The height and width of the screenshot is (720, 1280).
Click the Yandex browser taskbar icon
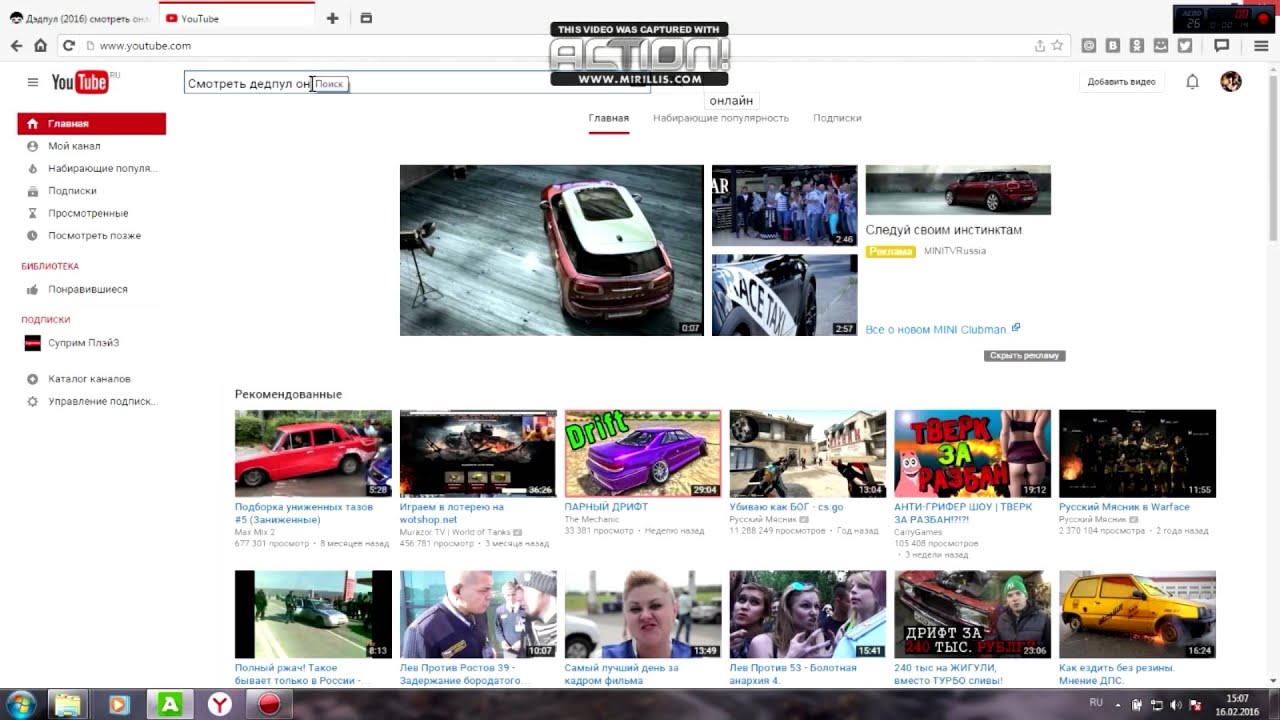point(219,704)
